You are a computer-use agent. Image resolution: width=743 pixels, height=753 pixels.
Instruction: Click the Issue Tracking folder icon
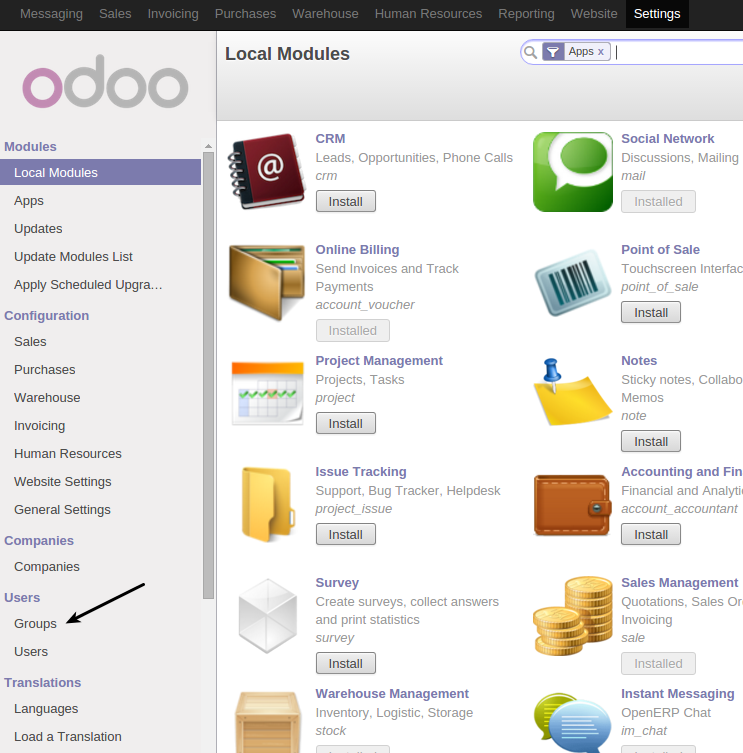click(268, 504)
